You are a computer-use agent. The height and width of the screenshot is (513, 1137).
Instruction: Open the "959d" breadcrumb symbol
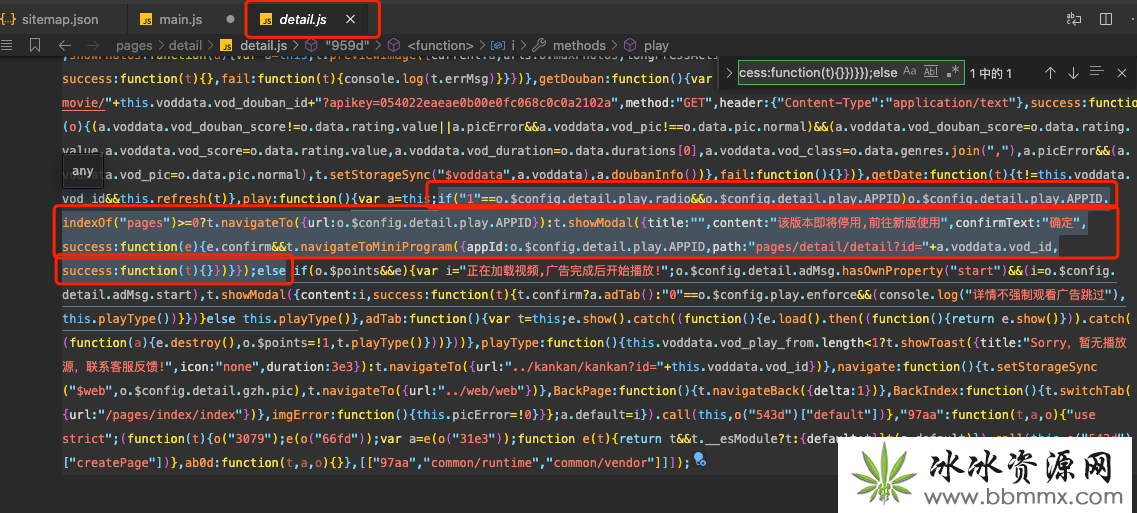(x=337, y=45)
